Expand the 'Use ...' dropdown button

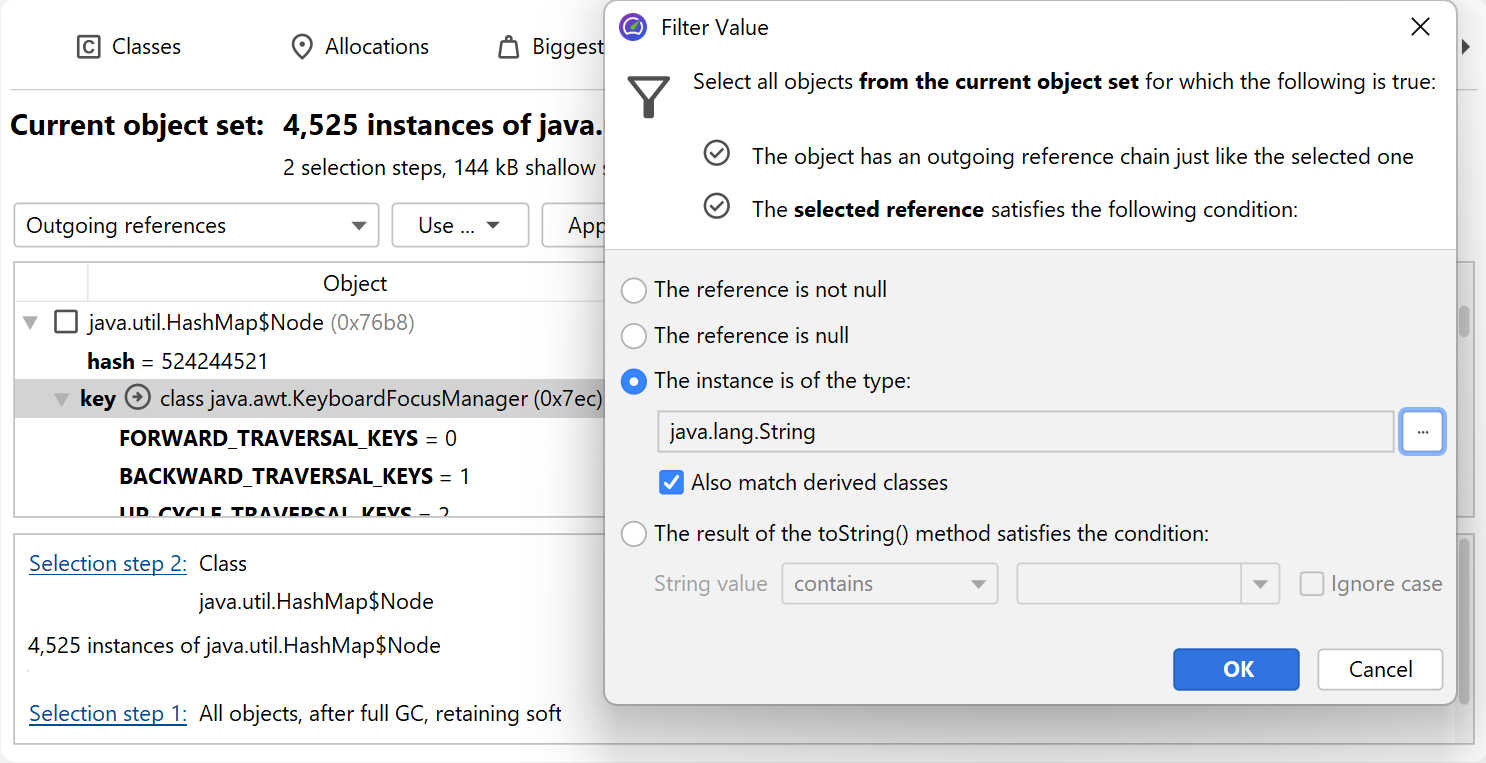click(460, 226)
